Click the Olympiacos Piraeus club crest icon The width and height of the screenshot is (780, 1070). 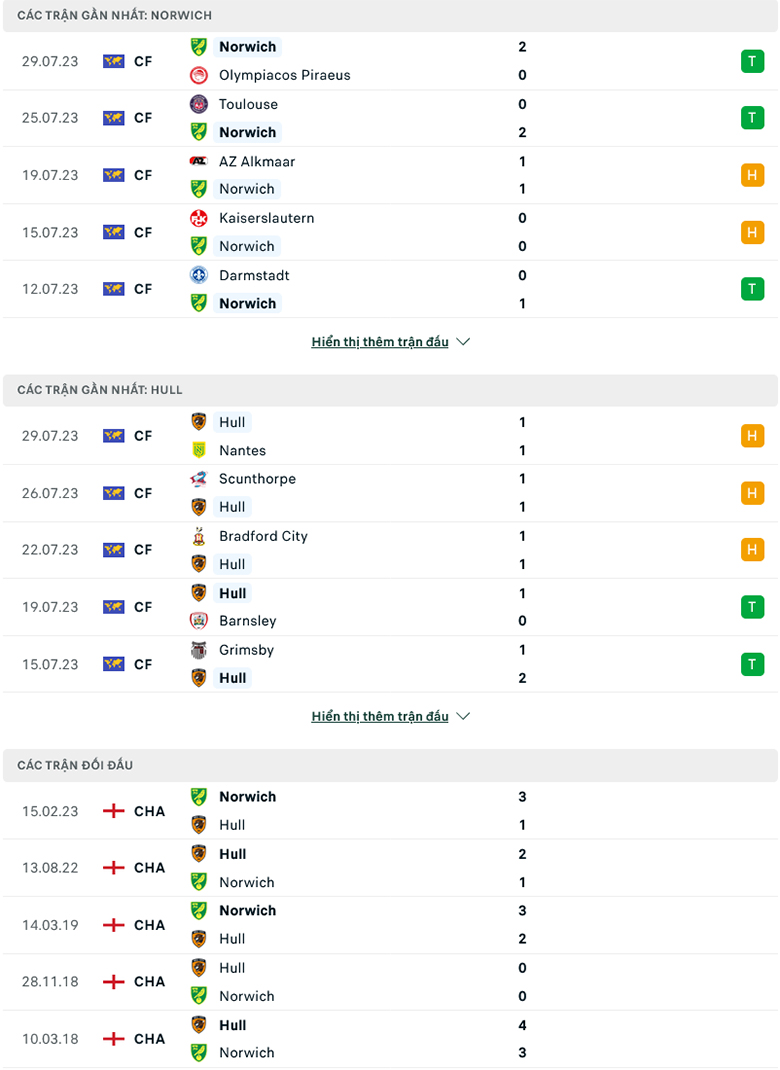[x=198, y=75]
